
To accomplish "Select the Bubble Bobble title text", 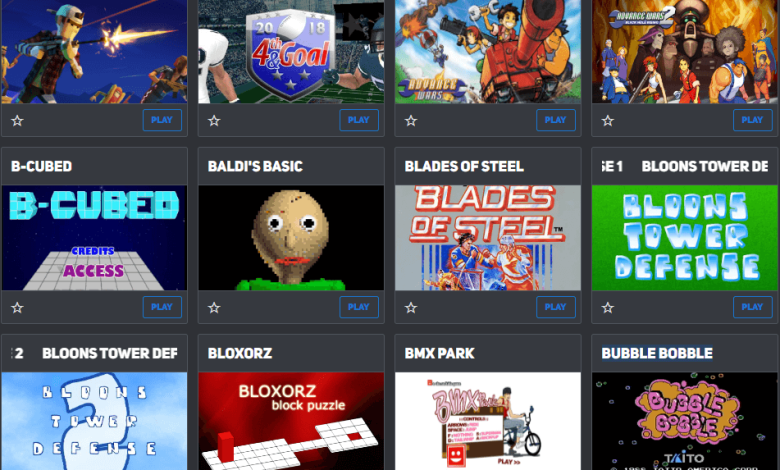I will coord(657,353).
